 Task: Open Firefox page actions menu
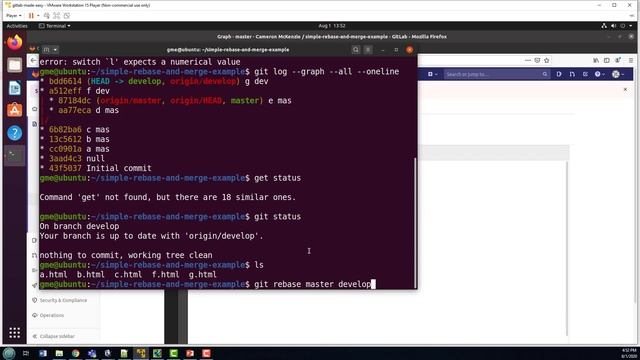[x=528, y=60]
